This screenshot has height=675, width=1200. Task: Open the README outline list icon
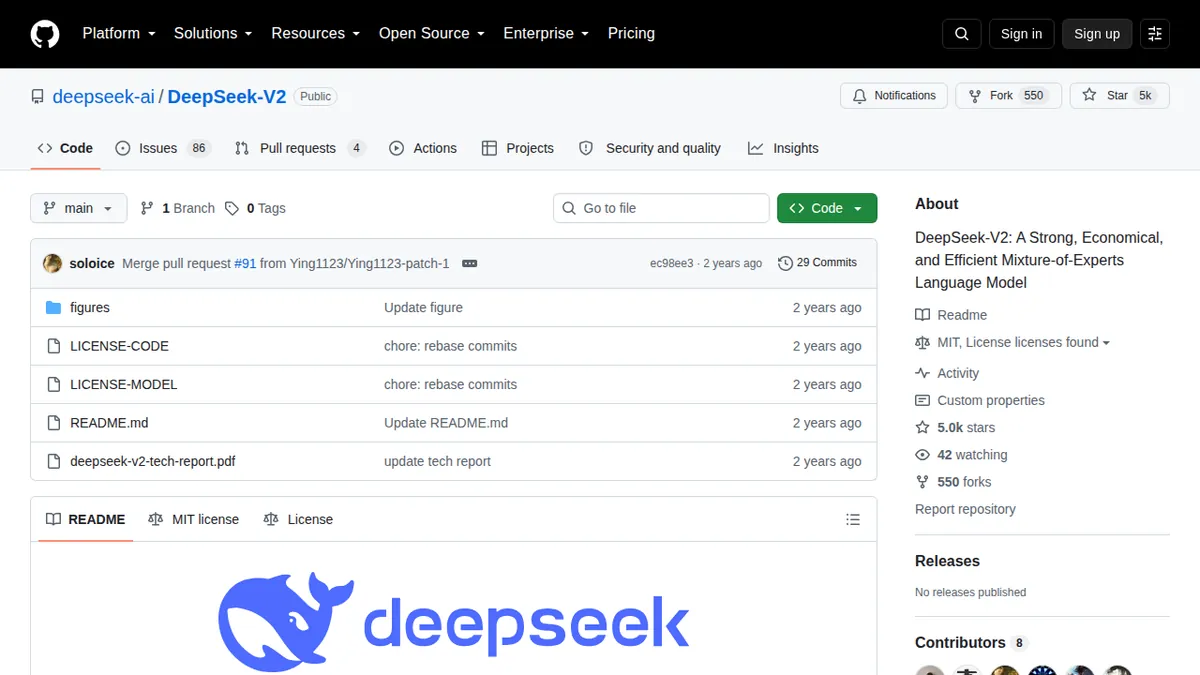click(x=853, y=520)
